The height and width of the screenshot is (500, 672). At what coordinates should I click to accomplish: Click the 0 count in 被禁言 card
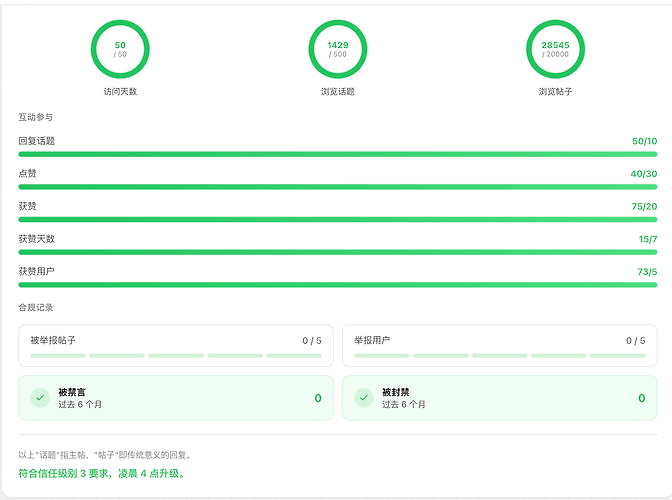pyautogui.click(x=318, y=398)
